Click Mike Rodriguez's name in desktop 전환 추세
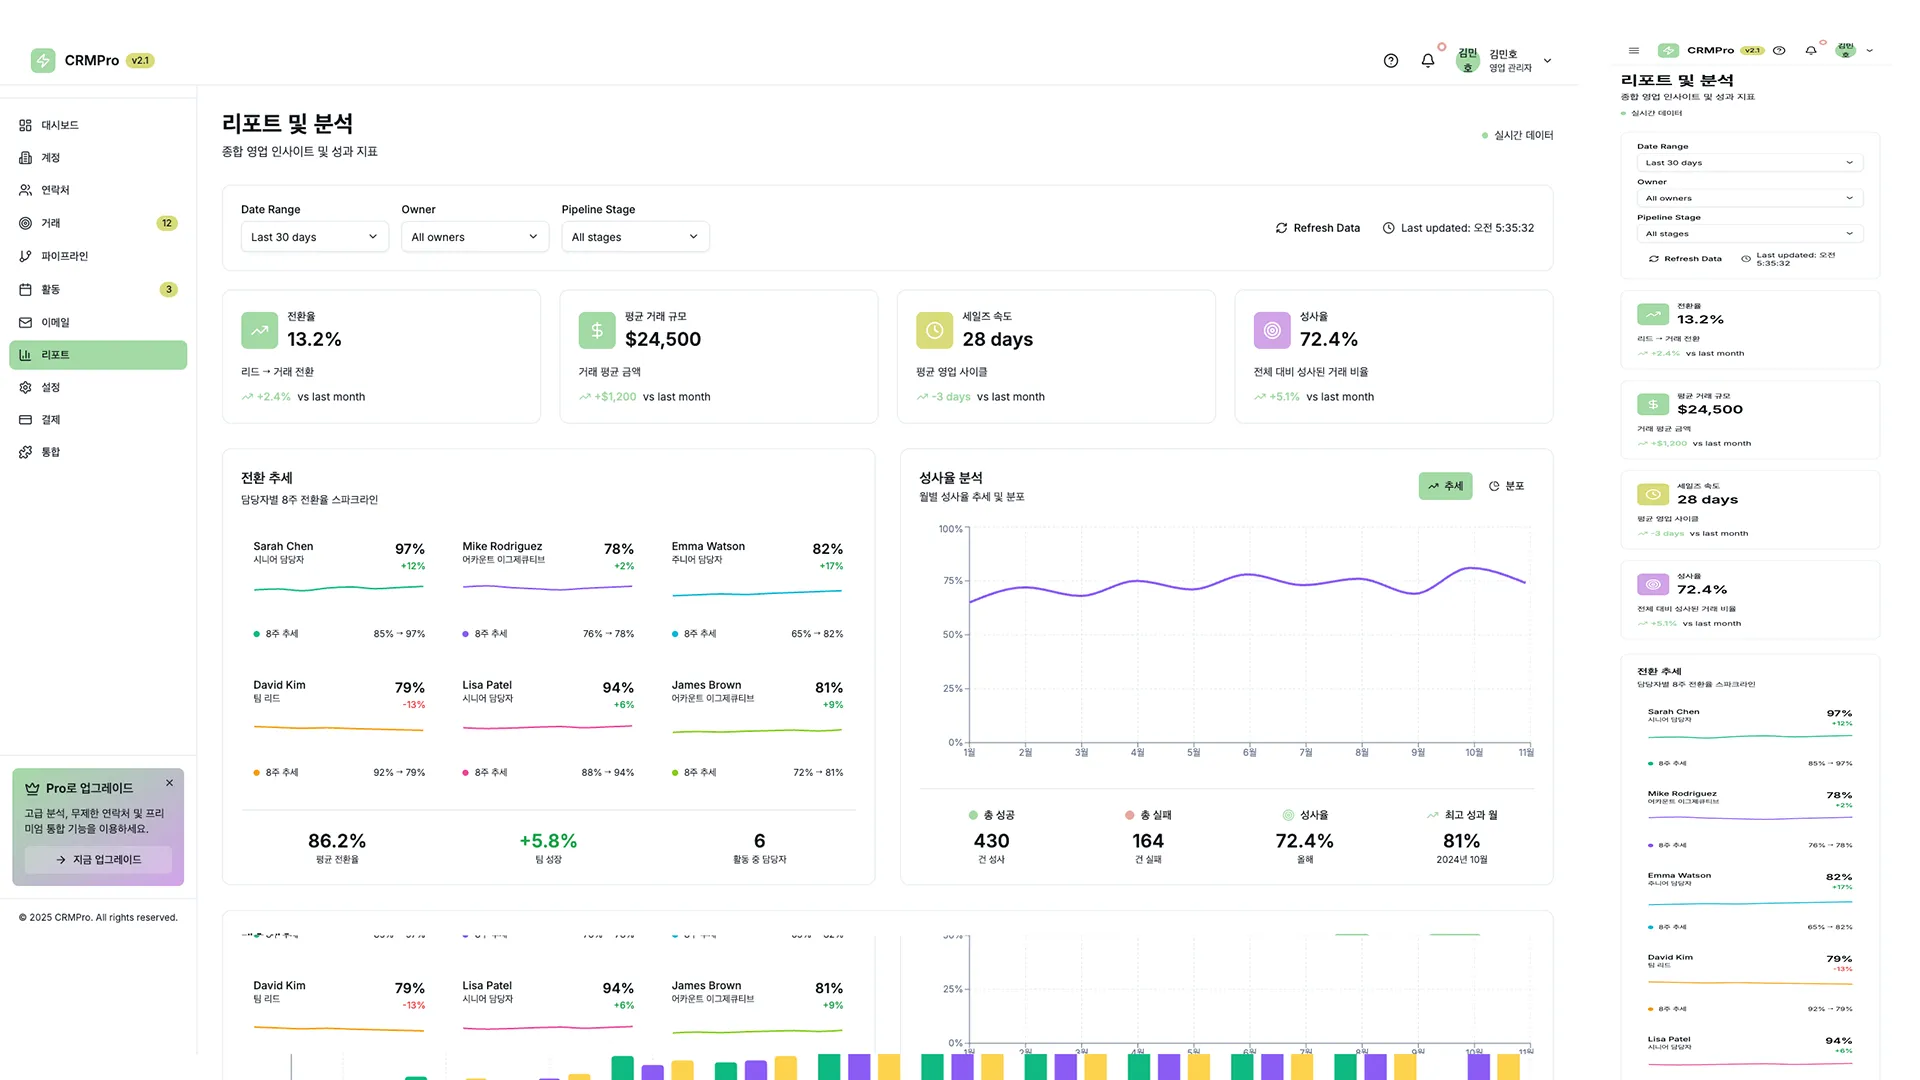 502,547
